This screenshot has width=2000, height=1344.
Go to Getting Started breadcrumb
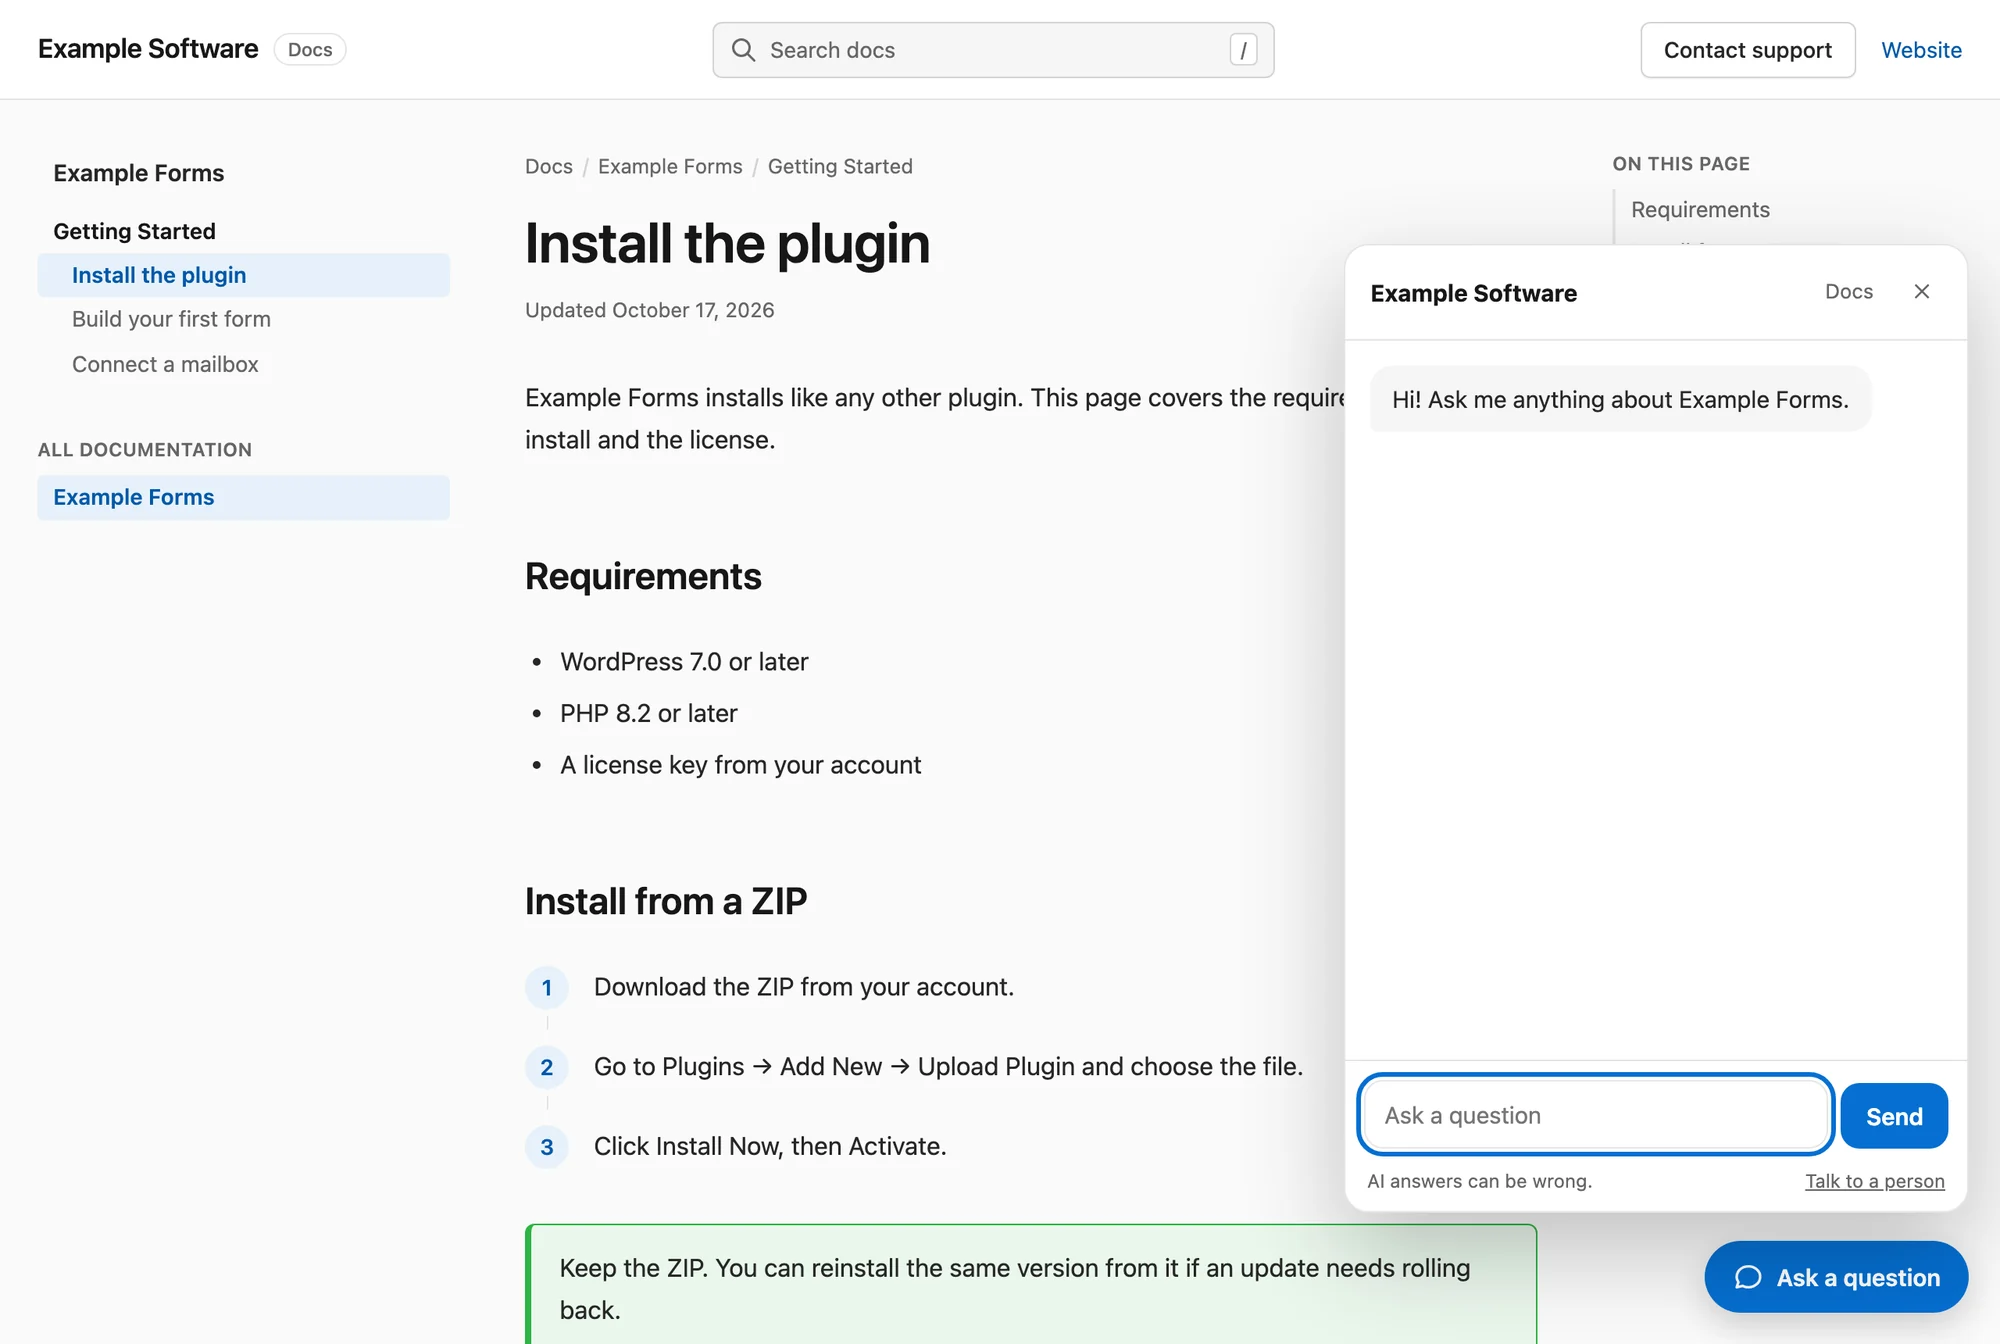(840, 166)
